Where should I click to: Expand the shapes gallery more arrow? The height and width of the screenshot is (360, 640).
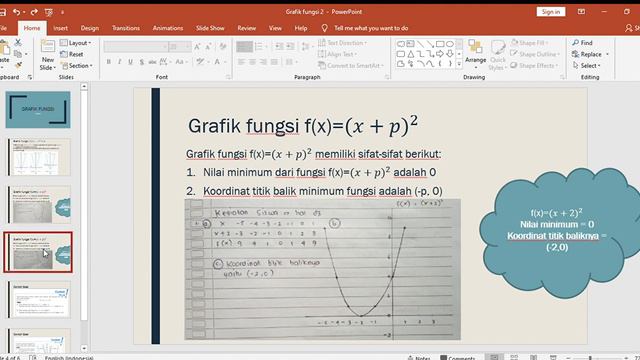click(x=459, y=64)
